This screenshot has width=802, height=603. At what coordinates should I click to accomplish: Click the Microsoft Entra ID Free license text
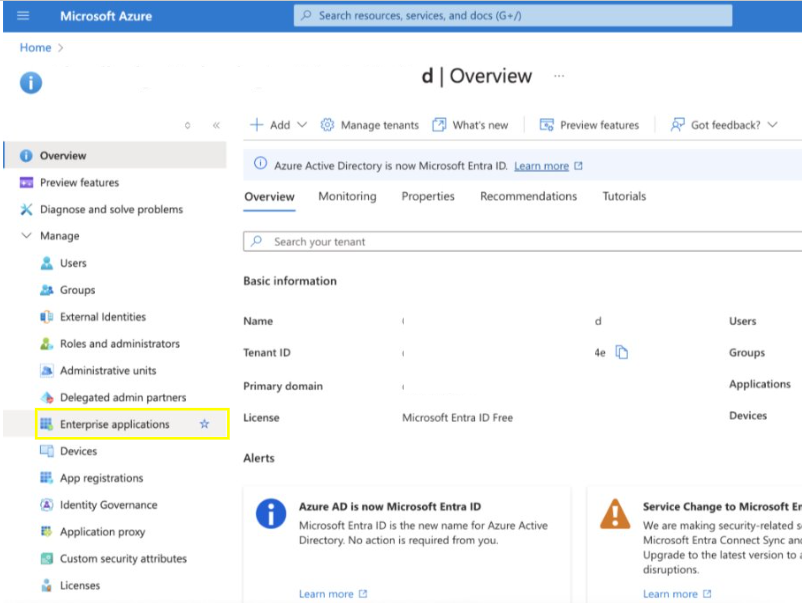[457, 418]
